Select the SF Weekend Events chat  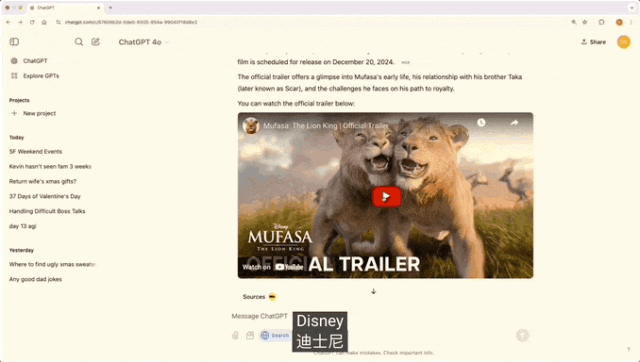coord(36,151)
